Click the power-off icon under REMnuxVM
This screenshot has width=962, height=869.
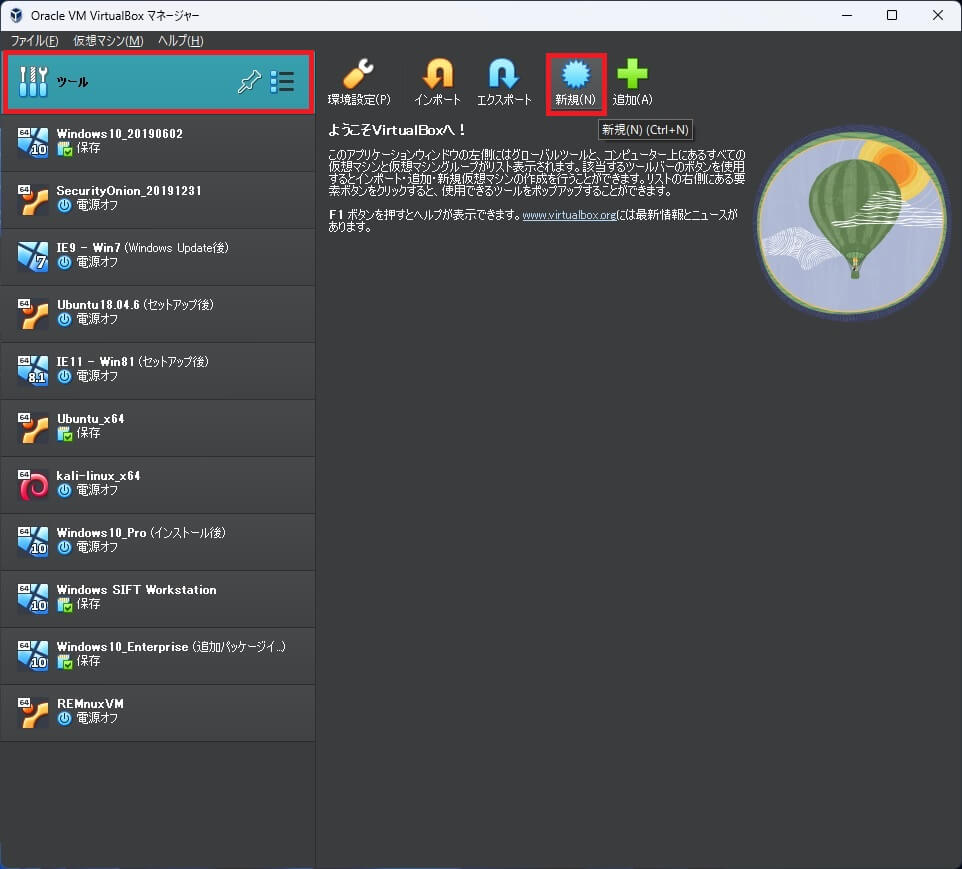point(64,718)
